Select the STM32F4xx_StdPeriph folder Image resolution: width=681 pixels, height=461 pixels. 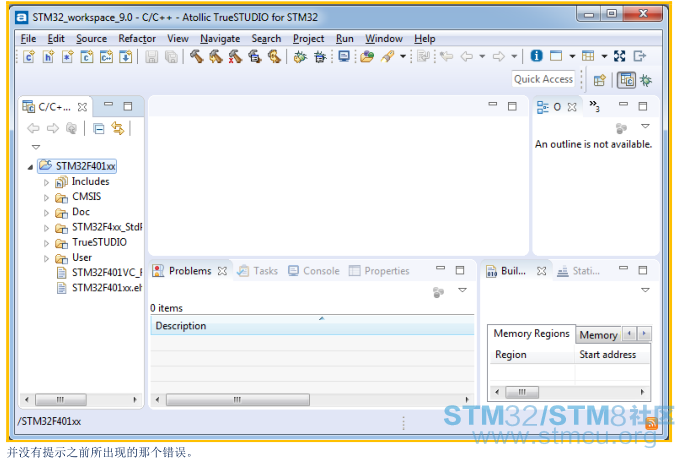click(x=99, y=228)
